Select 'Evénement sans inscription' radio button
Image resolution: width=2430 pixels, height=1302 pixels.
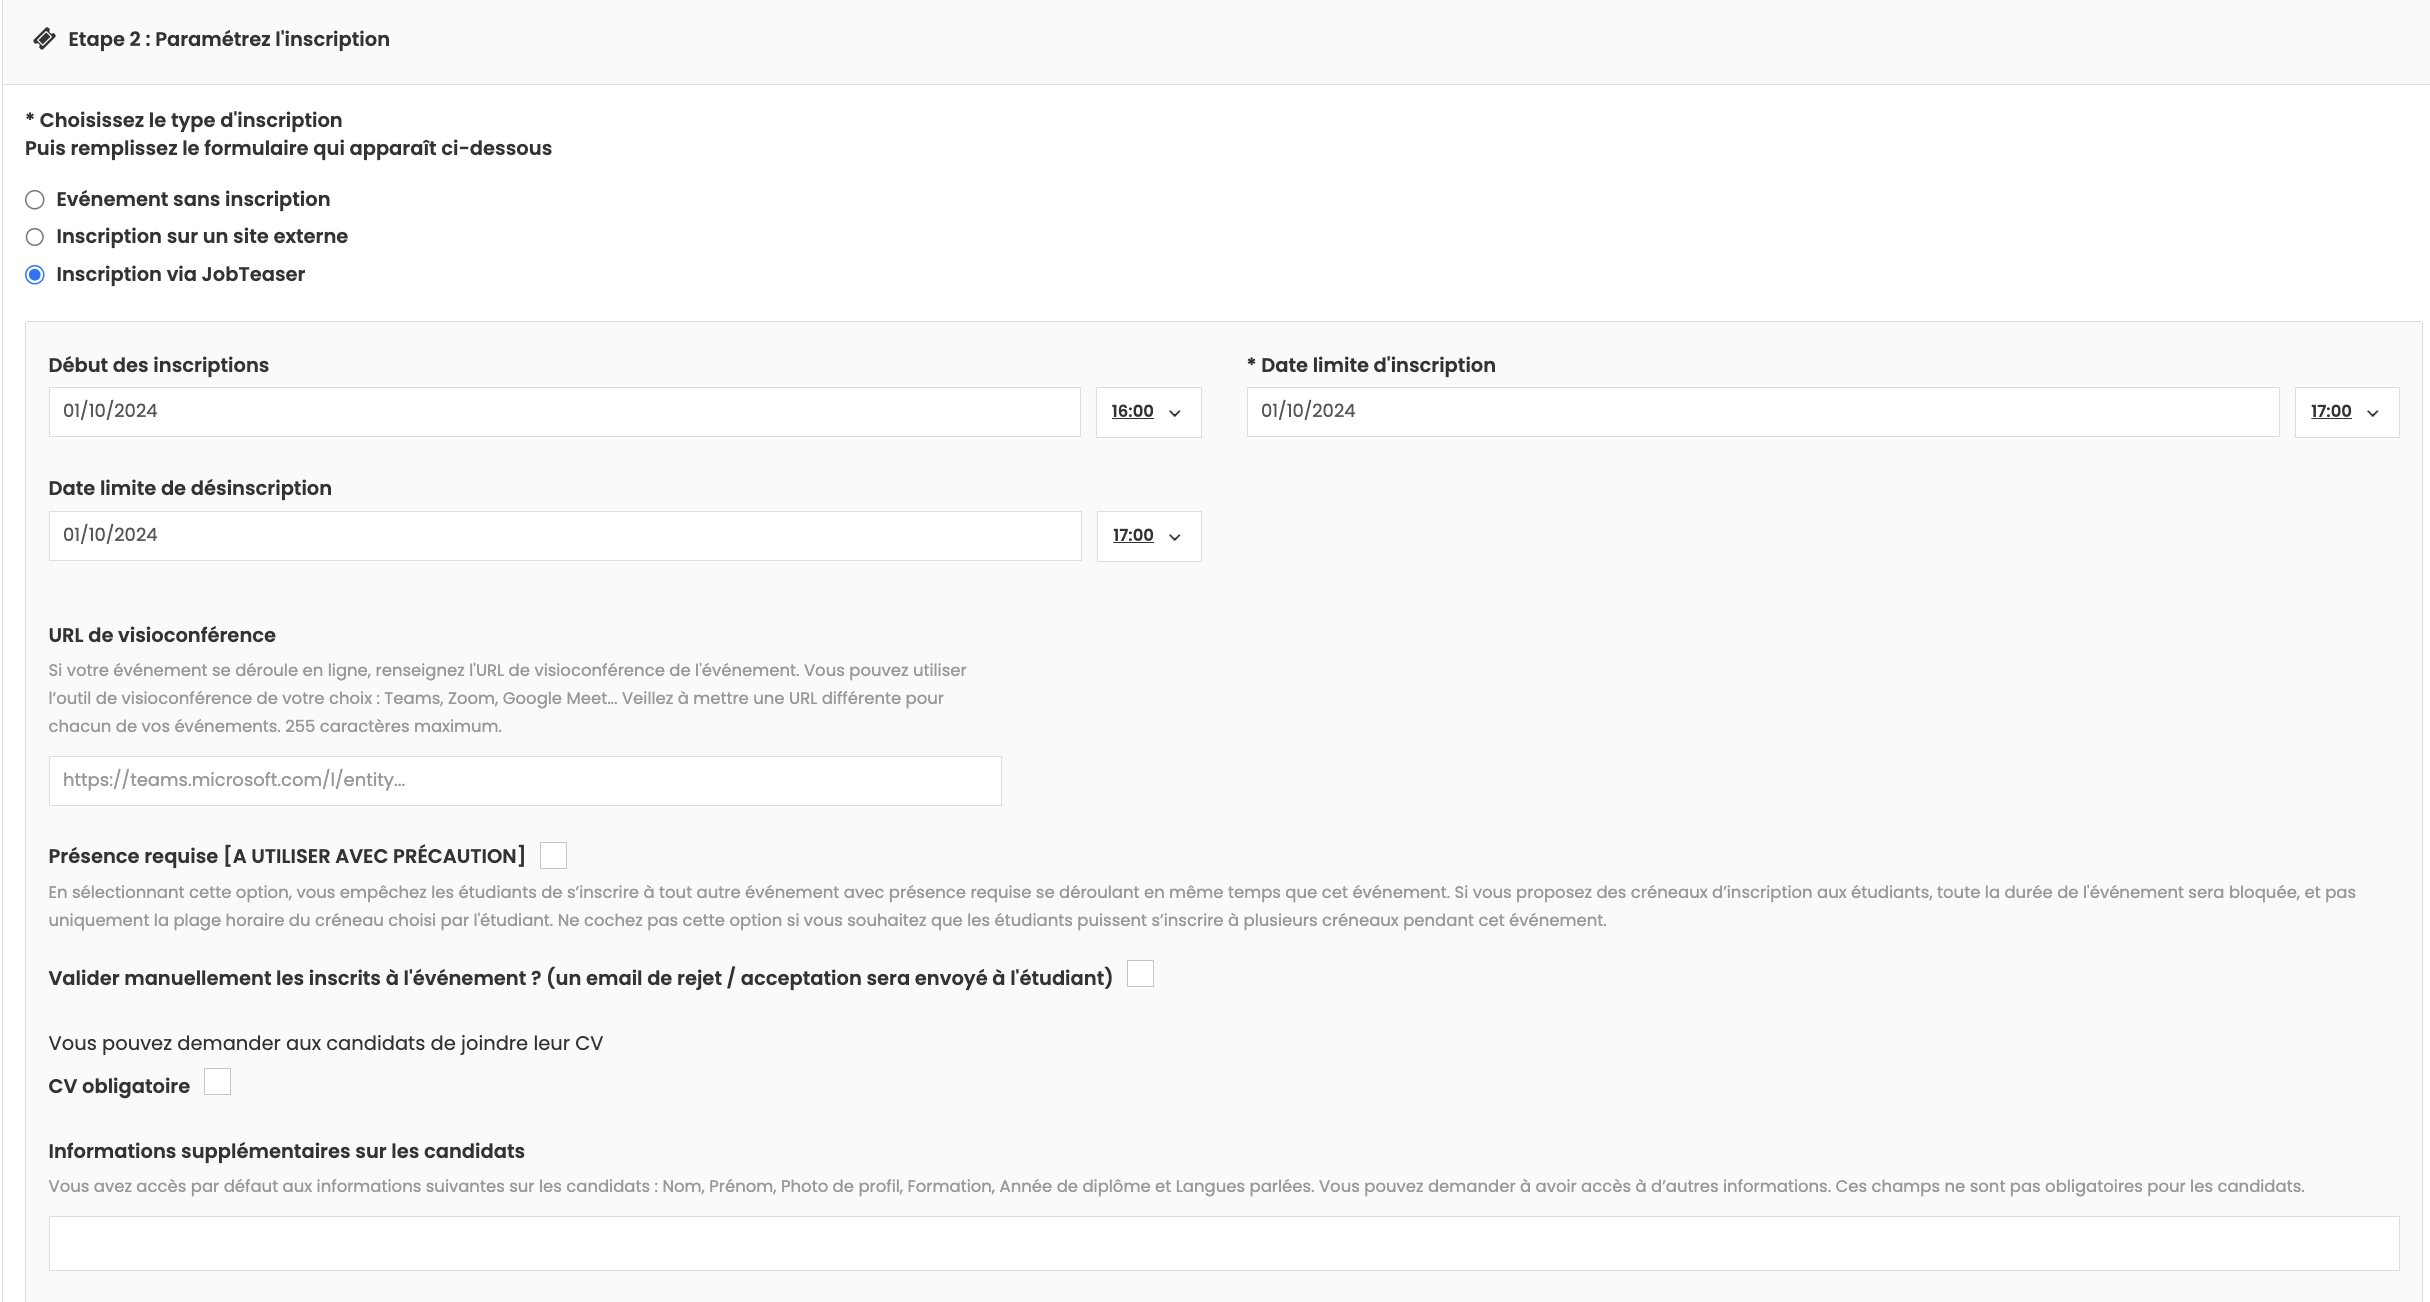click(x=35, y=200)
